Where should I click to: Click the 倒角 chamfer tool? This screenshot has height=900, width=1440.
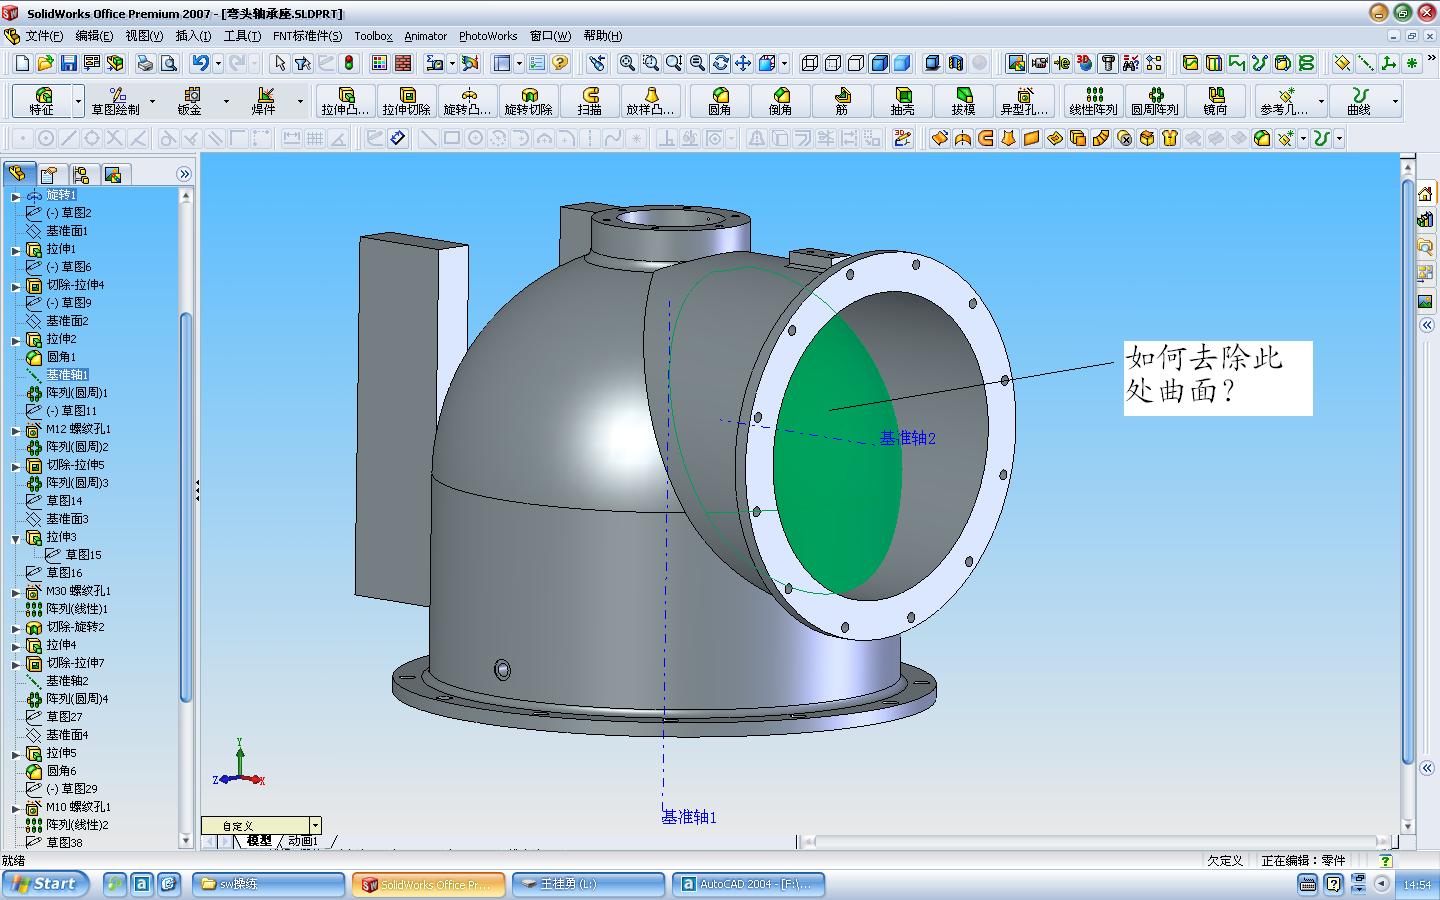[780, 101]
